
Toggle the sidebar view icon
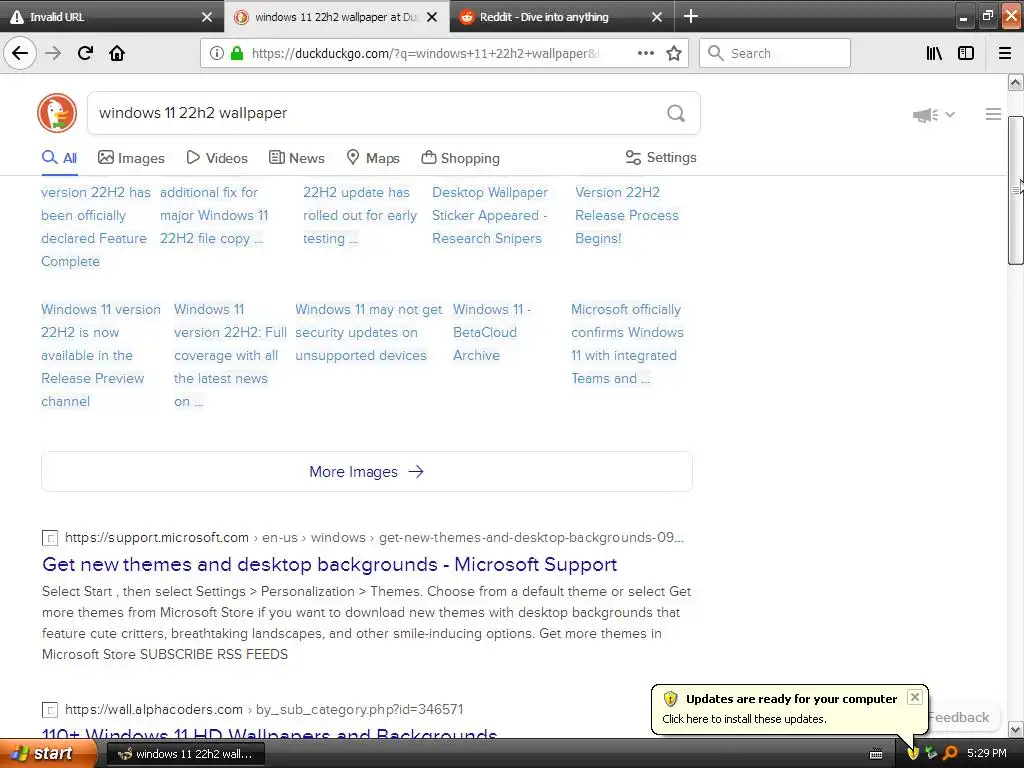[966, 53]
